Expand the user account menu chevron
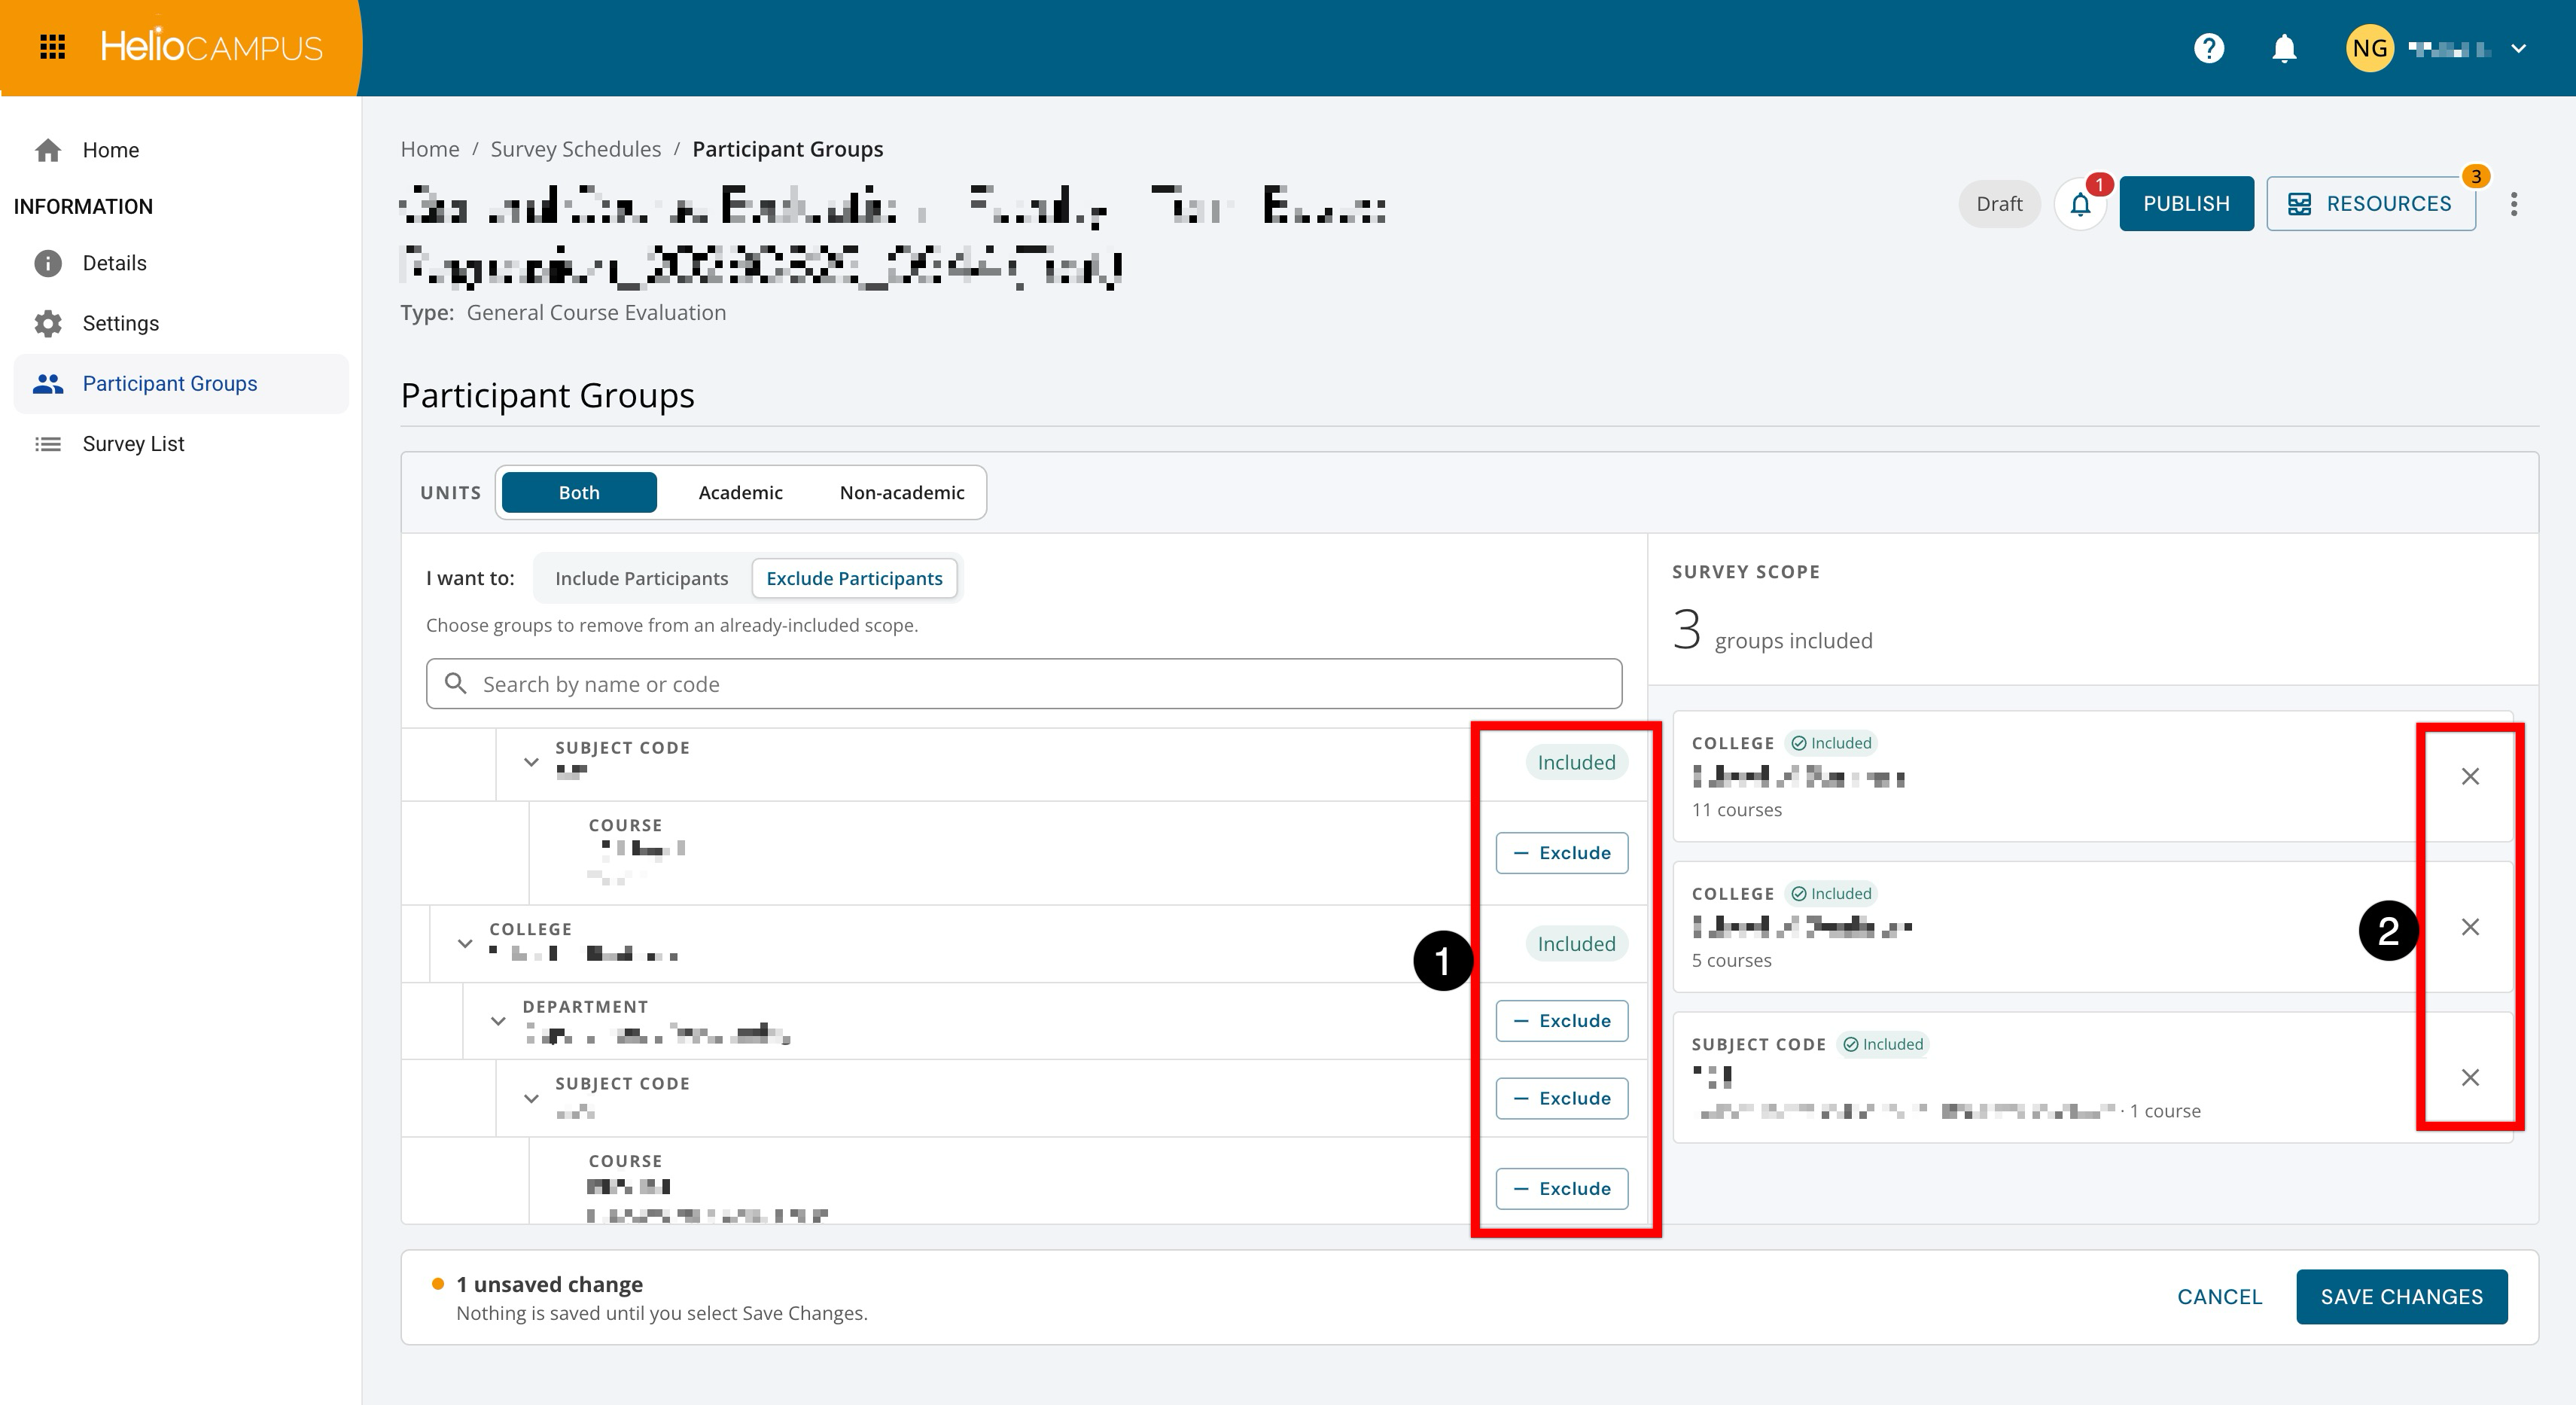 (x=2519, y=48)
